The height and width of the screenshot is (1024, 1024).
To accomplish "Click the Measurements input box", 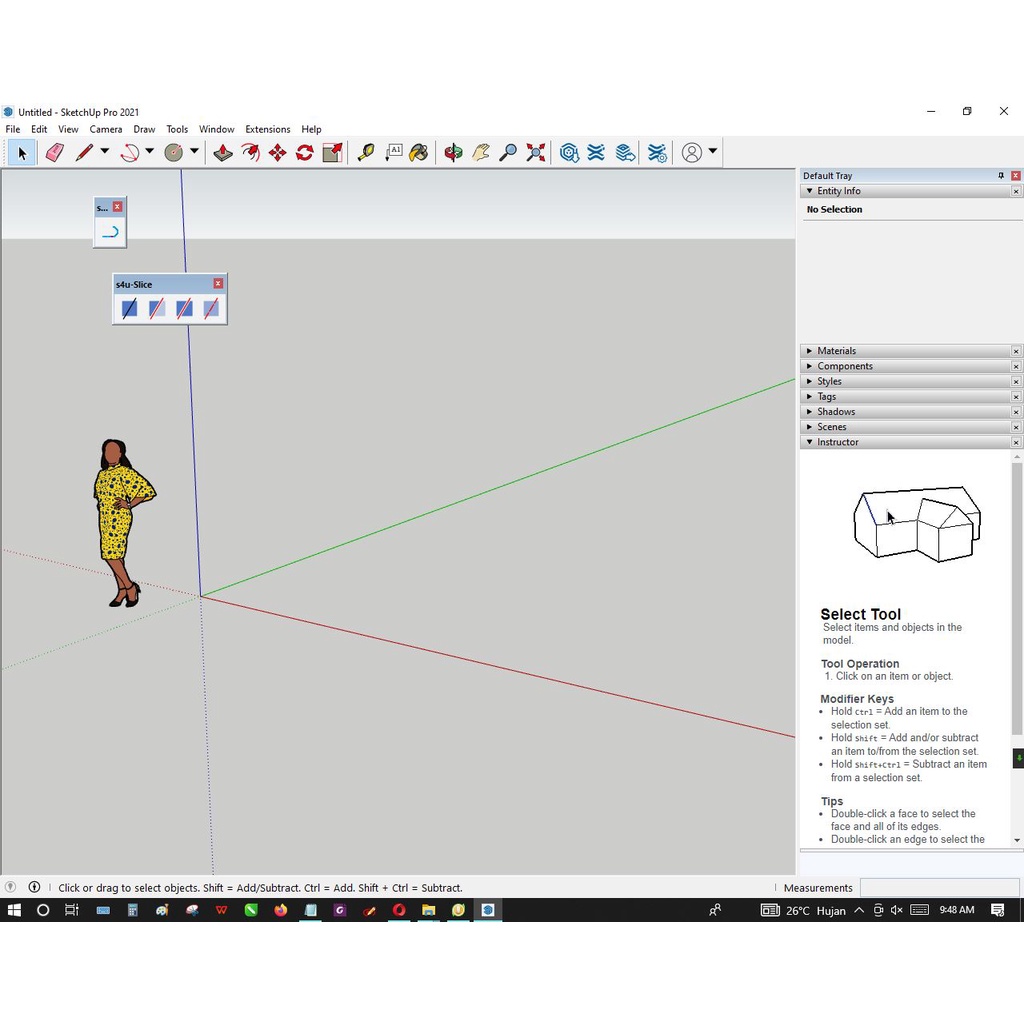I will coord(939,888).
